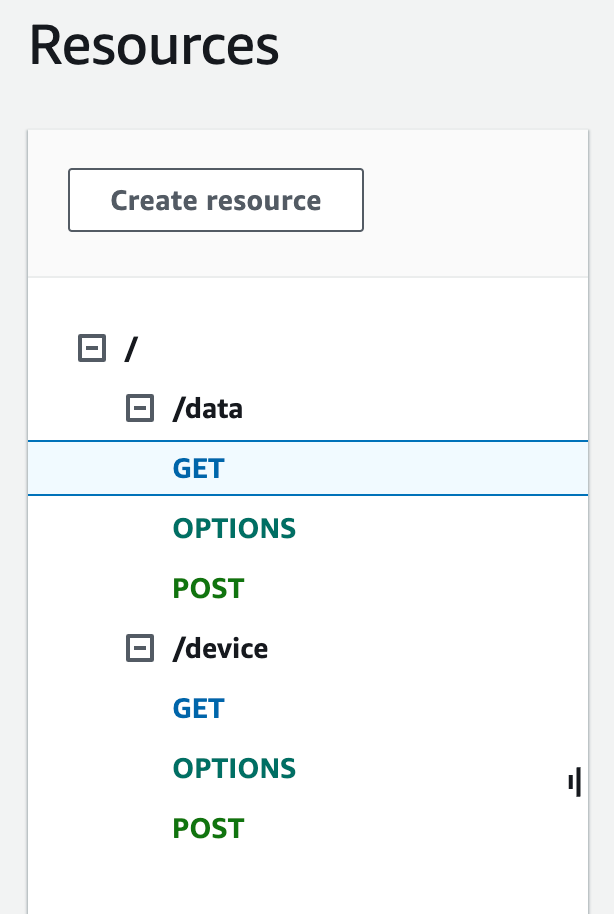
Task: Open the POST method under /device
Action: (208, 829)
